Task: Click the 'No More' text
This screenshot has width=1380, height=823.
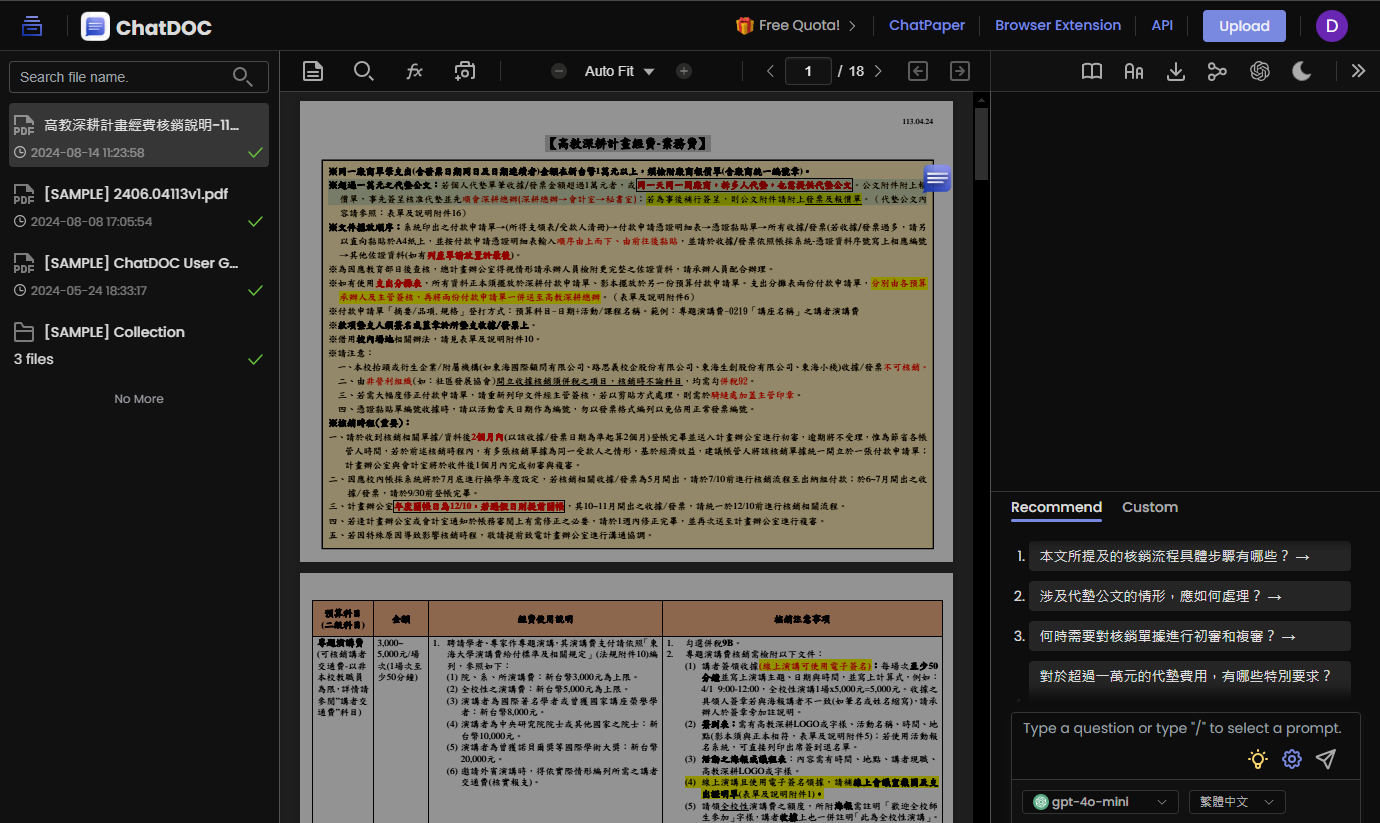Action: [139, 399]
